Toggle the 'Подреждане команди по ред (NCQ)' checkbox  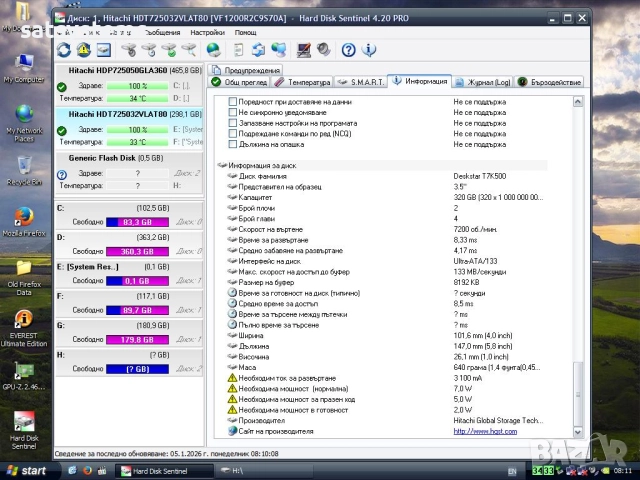click(x=233, y=133)
